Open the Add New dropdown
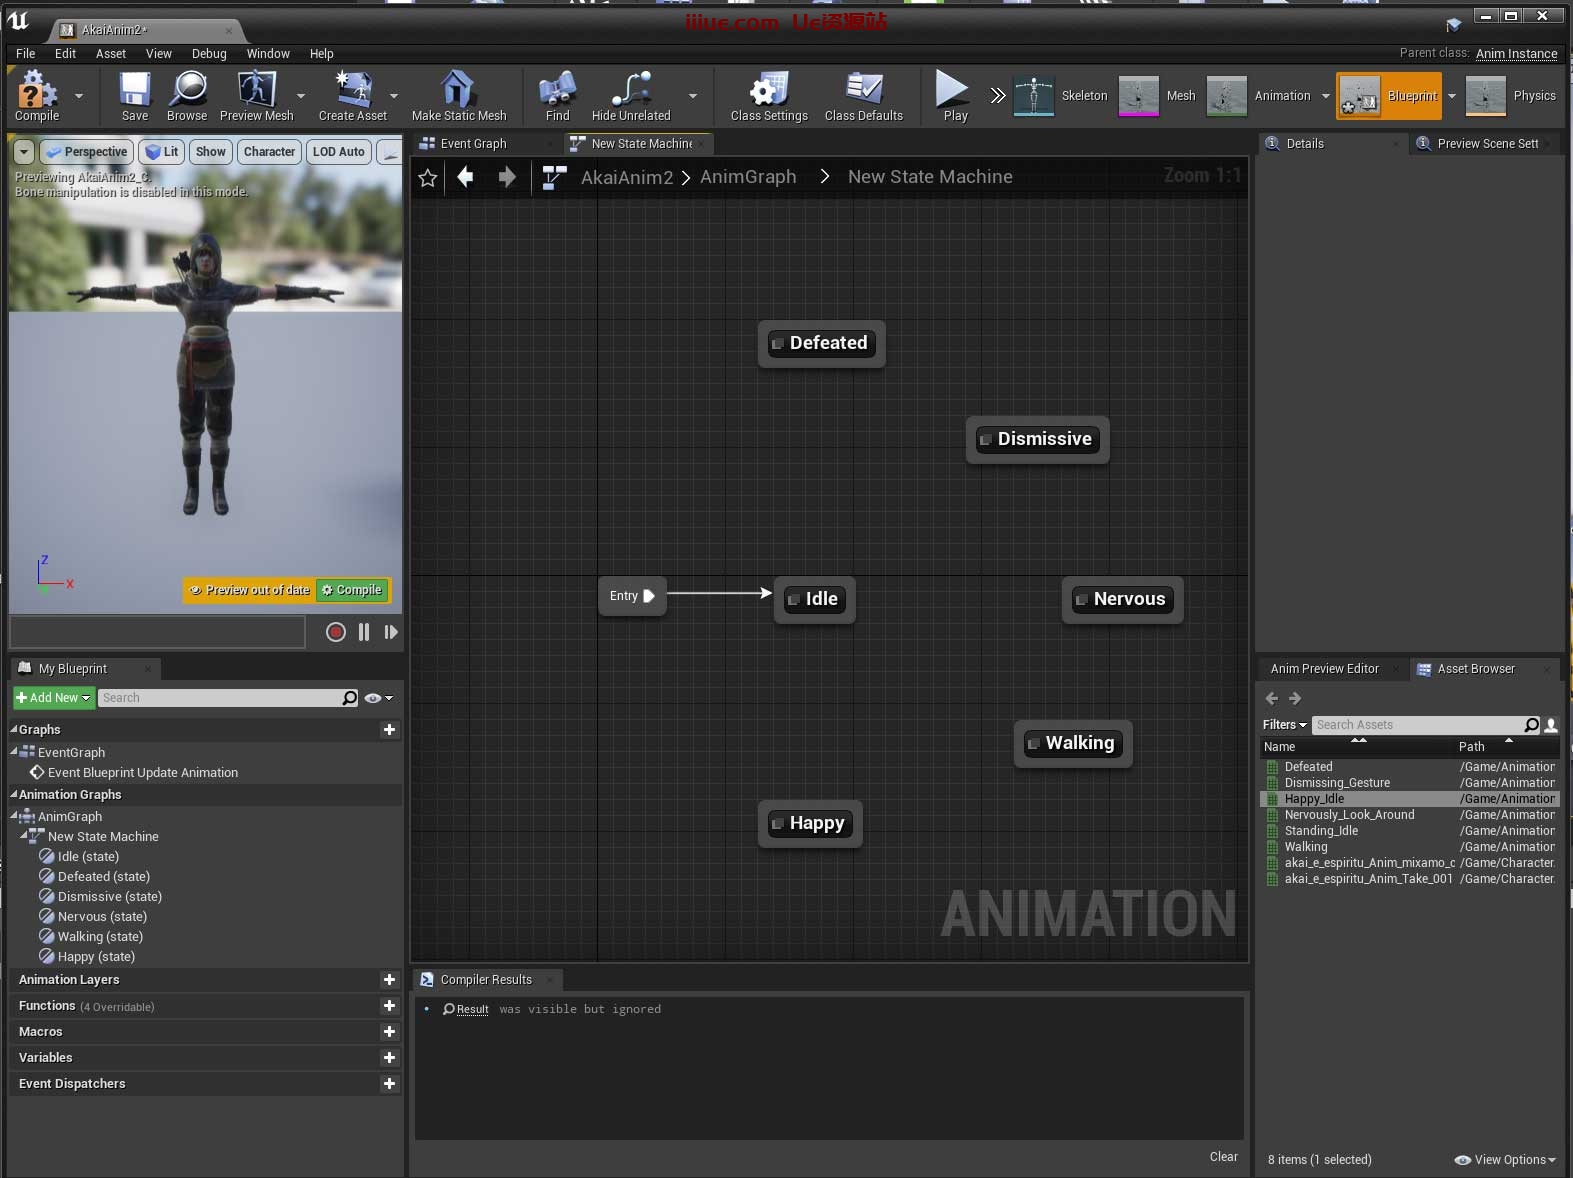The image size is (1573, 1178). [x=53, y=698]
